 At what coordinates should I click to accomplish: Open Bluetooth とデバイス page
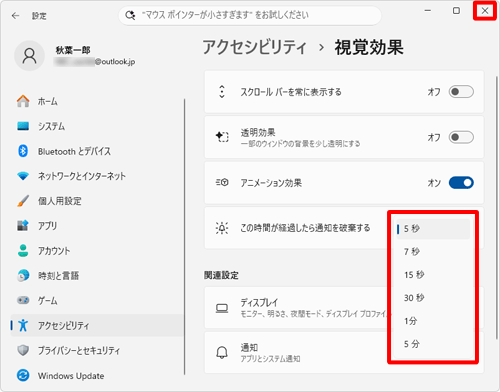(x=97, y=151)
